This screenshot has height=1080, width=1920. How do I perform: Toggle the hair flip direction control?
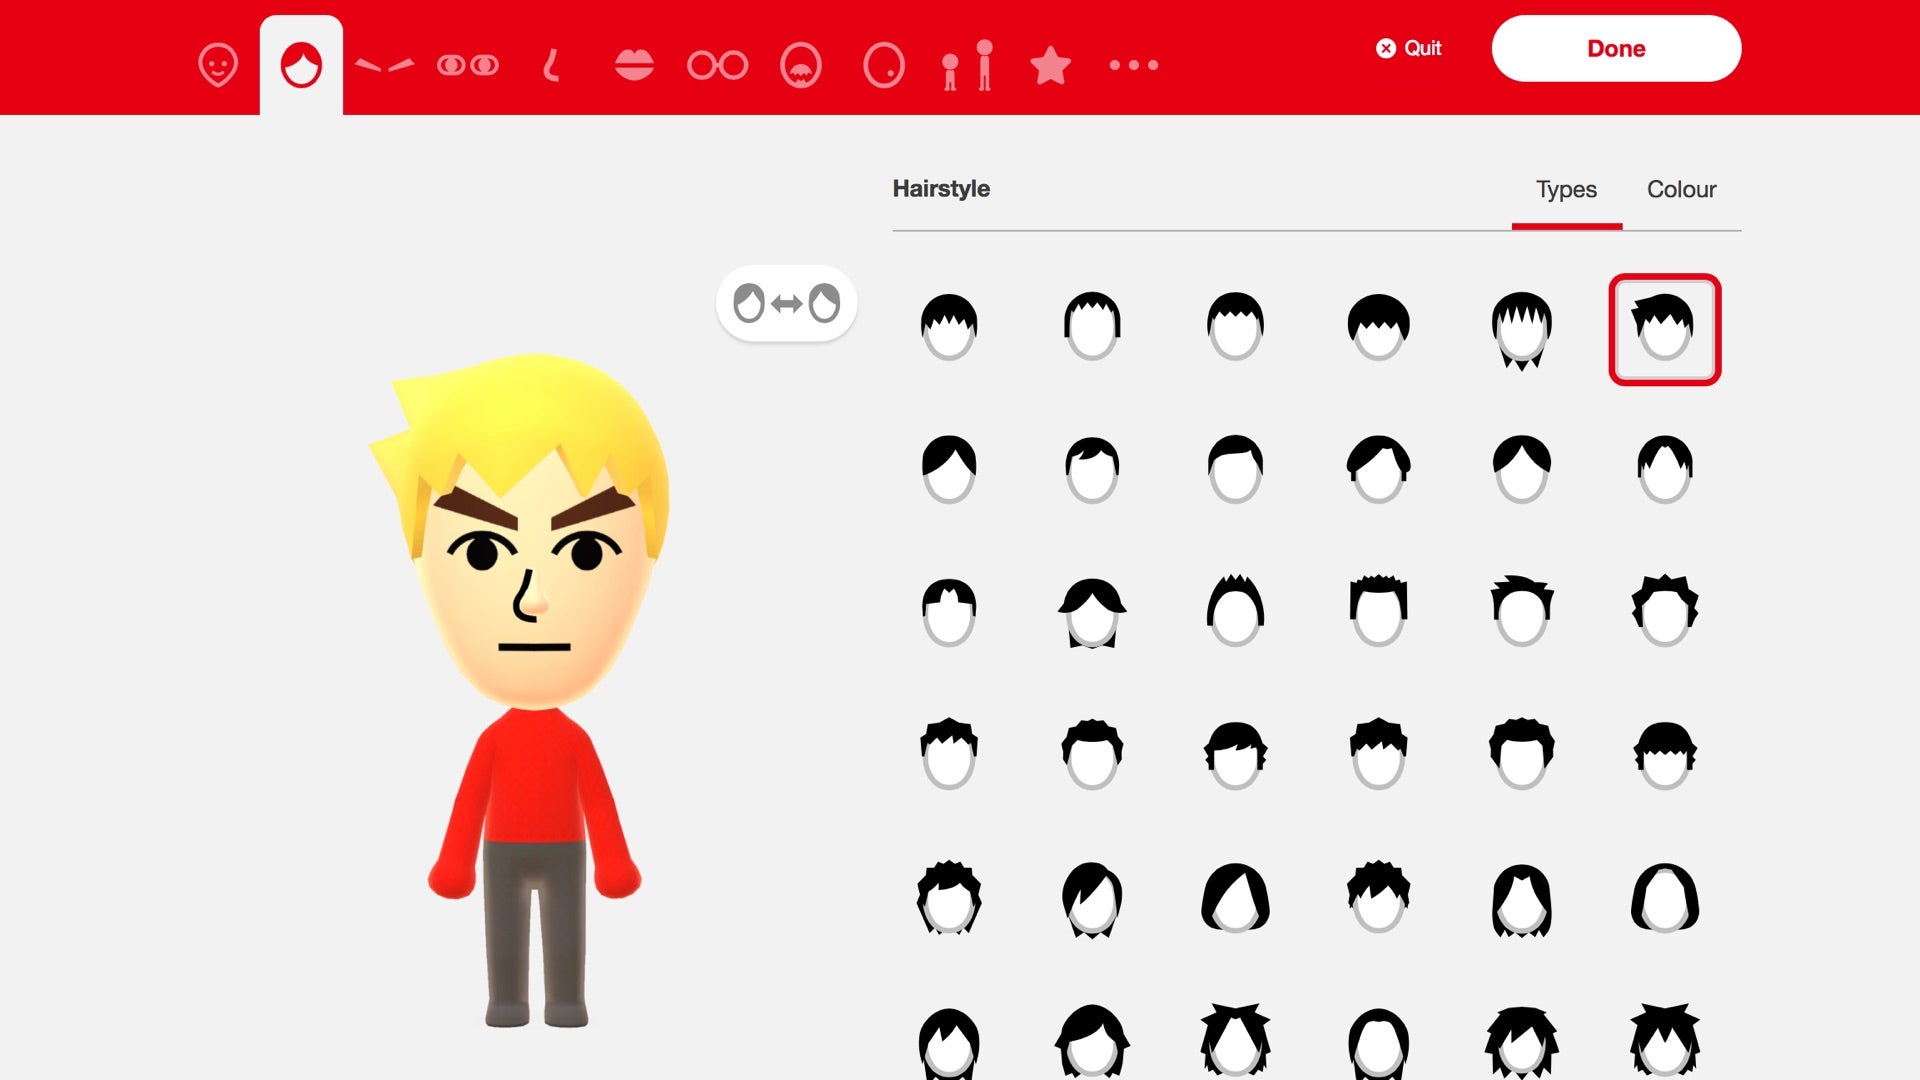click(x=787, y=302)
